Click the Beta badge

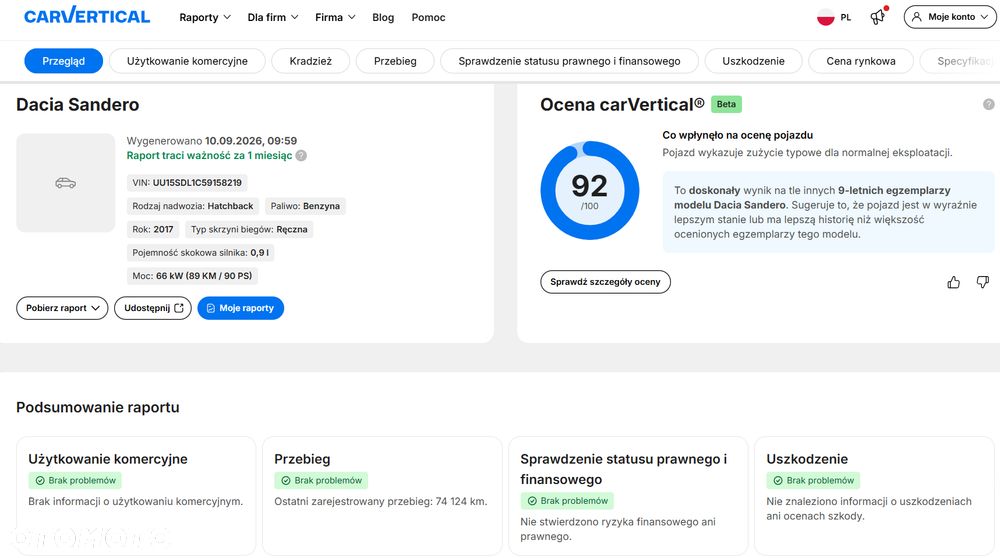(726, 104)
